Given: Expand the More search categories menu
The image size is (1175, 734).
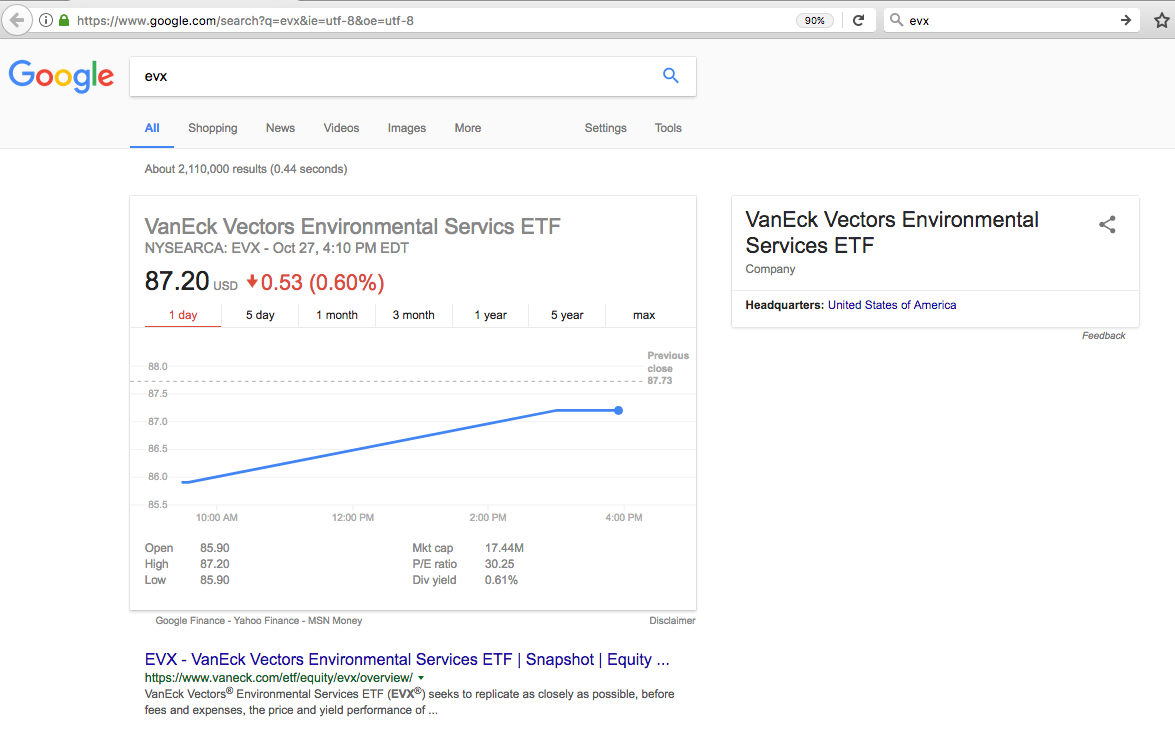Looking at the screenshot, I should (x=467, y=128).
